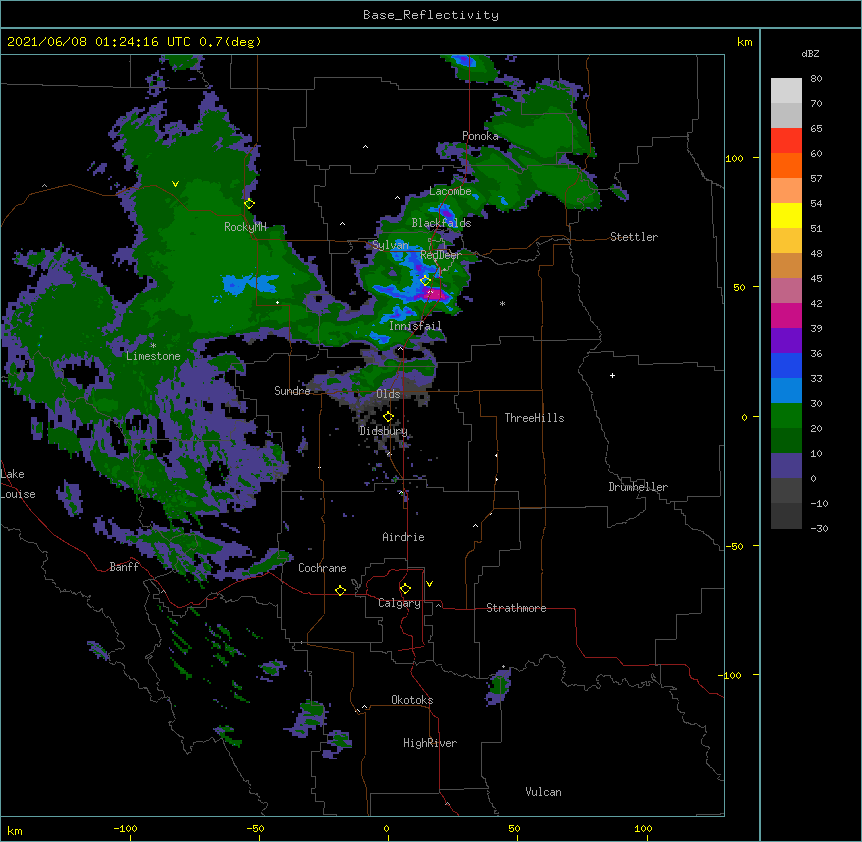Select the bright green 20-30 dBZ swatch
862x842 pixels.
[786, 416]
